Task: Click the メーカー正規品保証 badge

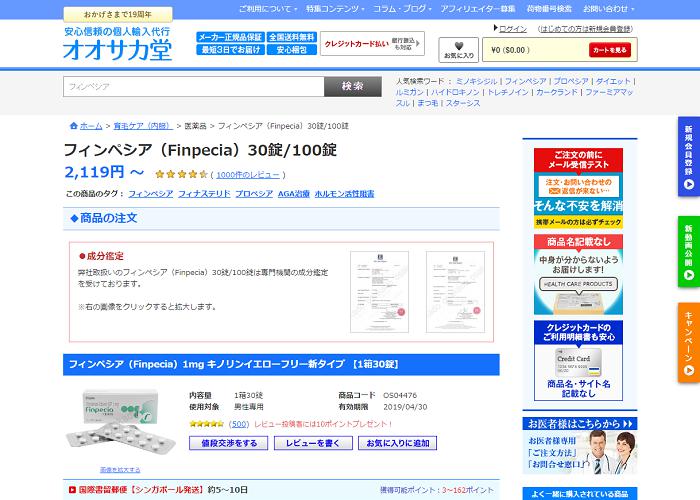Action: coord(230,37)
